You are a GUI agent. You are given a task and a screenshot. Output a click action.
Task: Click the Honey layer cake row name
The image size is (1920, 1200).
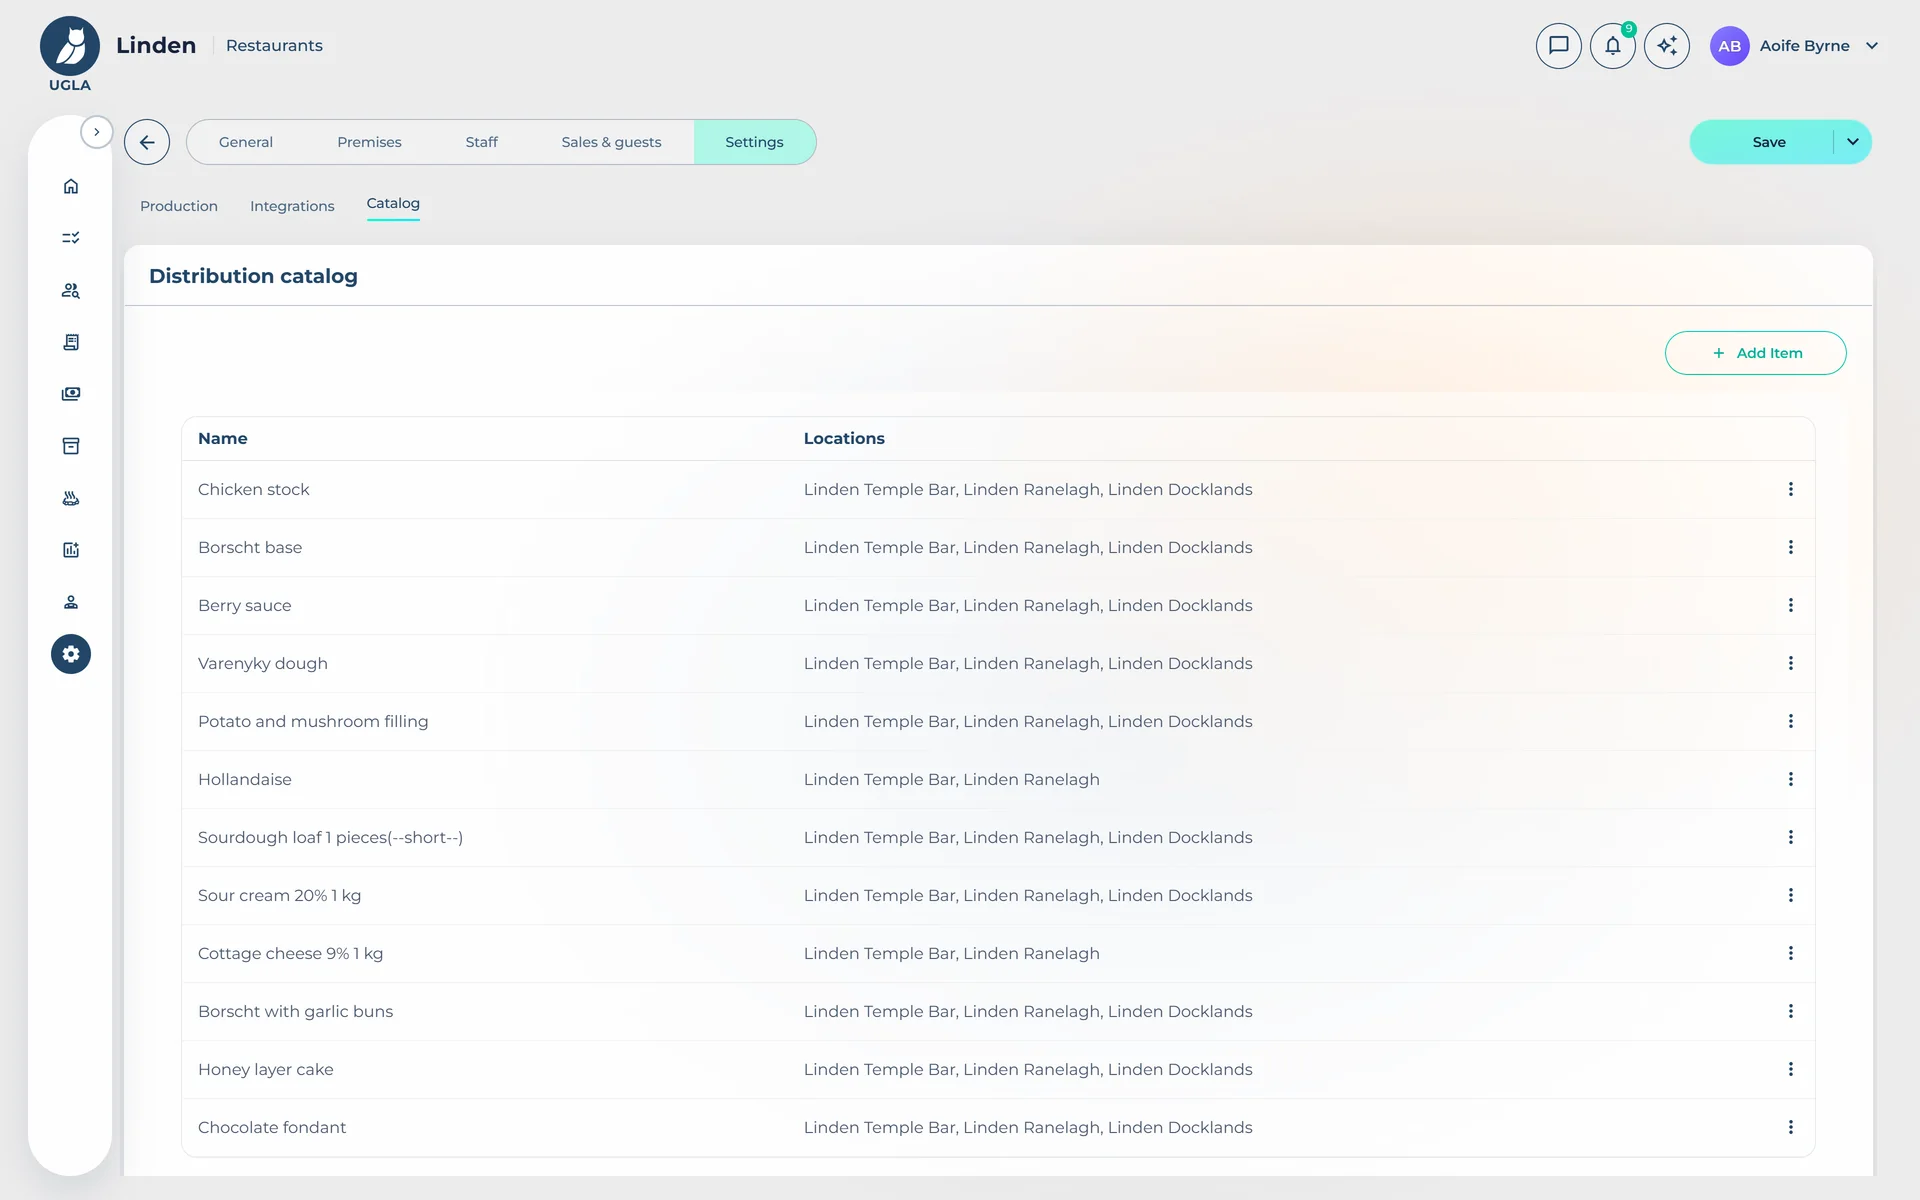click(x=266, y=1069)
